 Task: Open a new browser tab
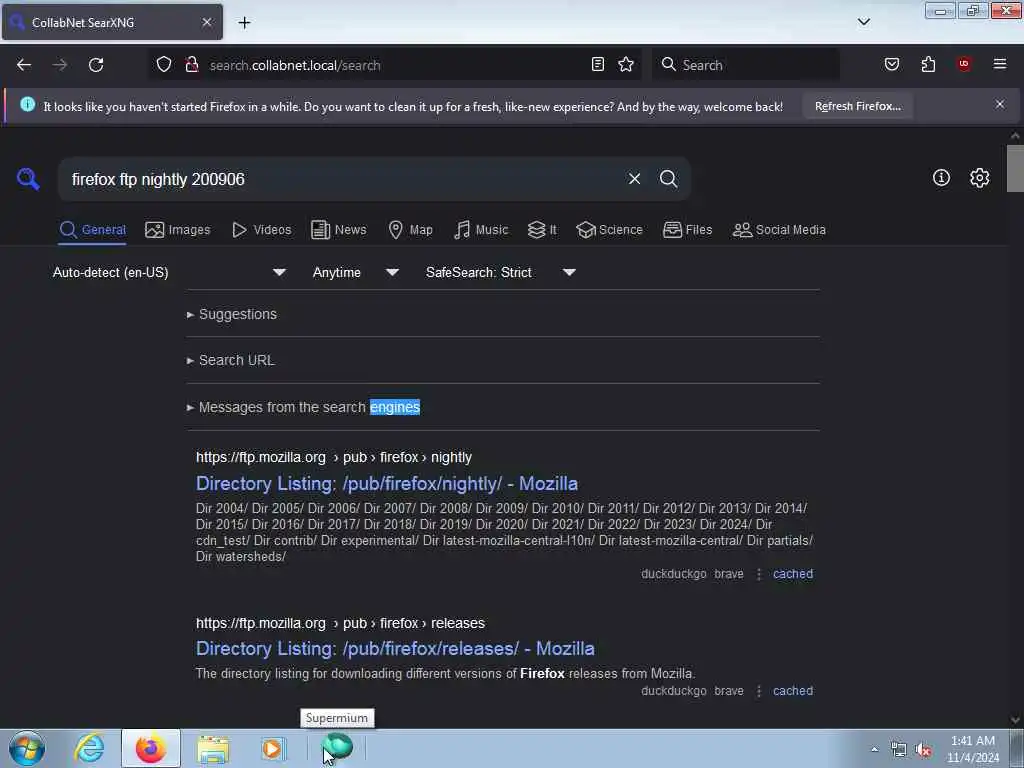click(244, 23)
